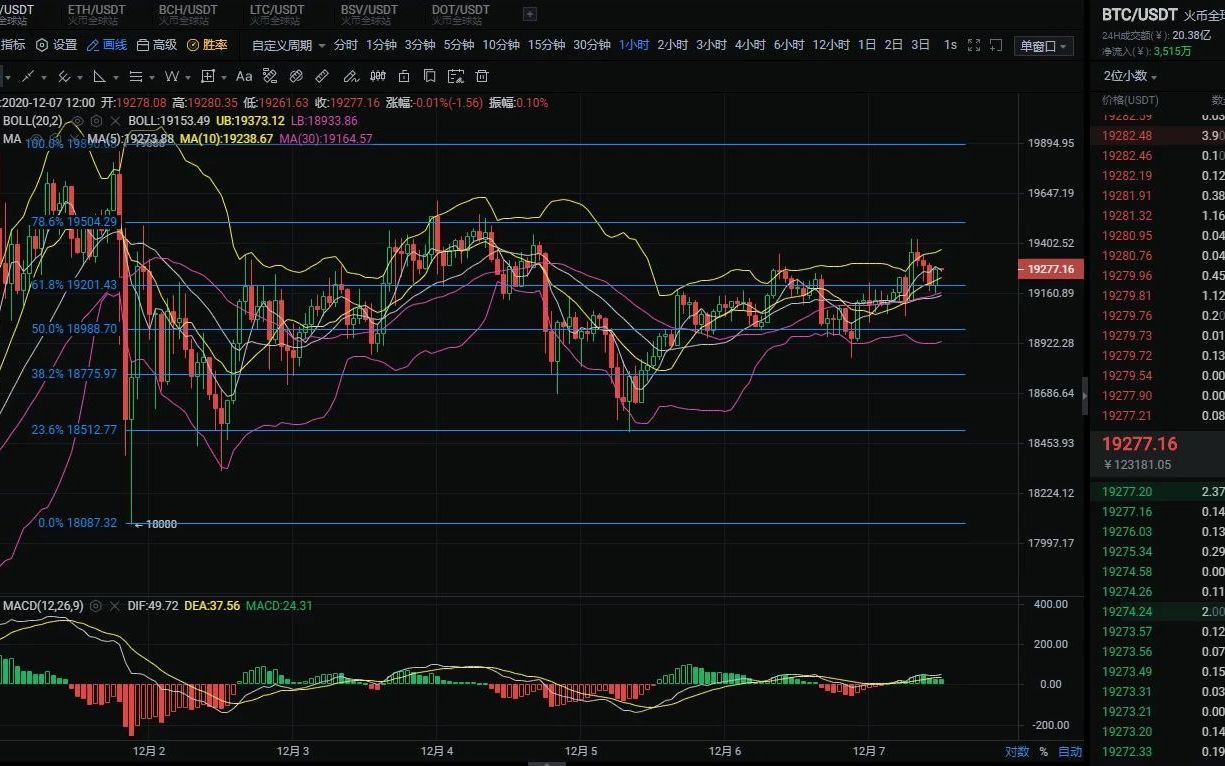Open BOLL indicator settings gear
Viewport: 1225px width, 766px height.
click(x=96, y=121)
